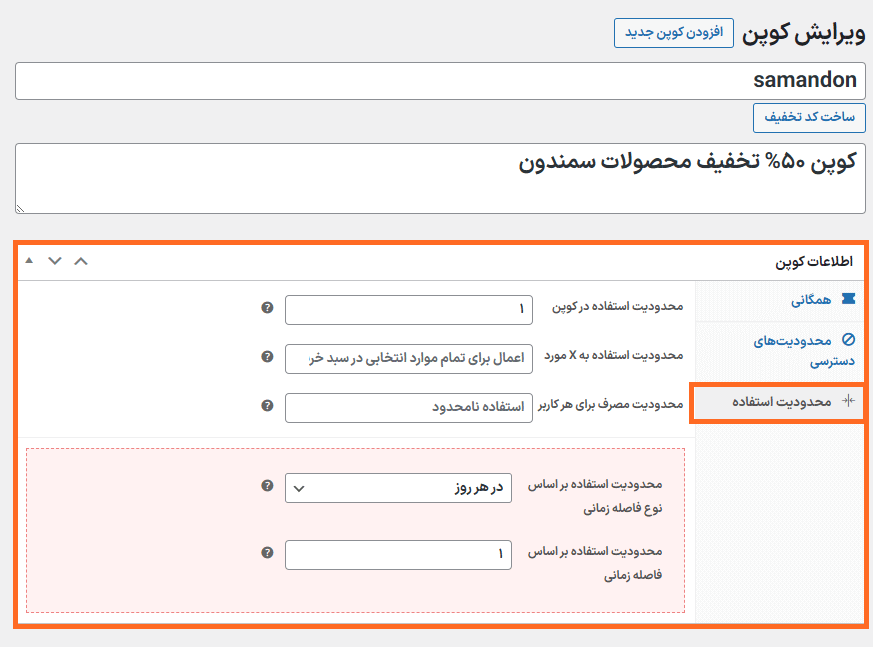Click help icon for محدودیت مصرف برای هر کاربر

pyautogui.click(x=267, y=406)
